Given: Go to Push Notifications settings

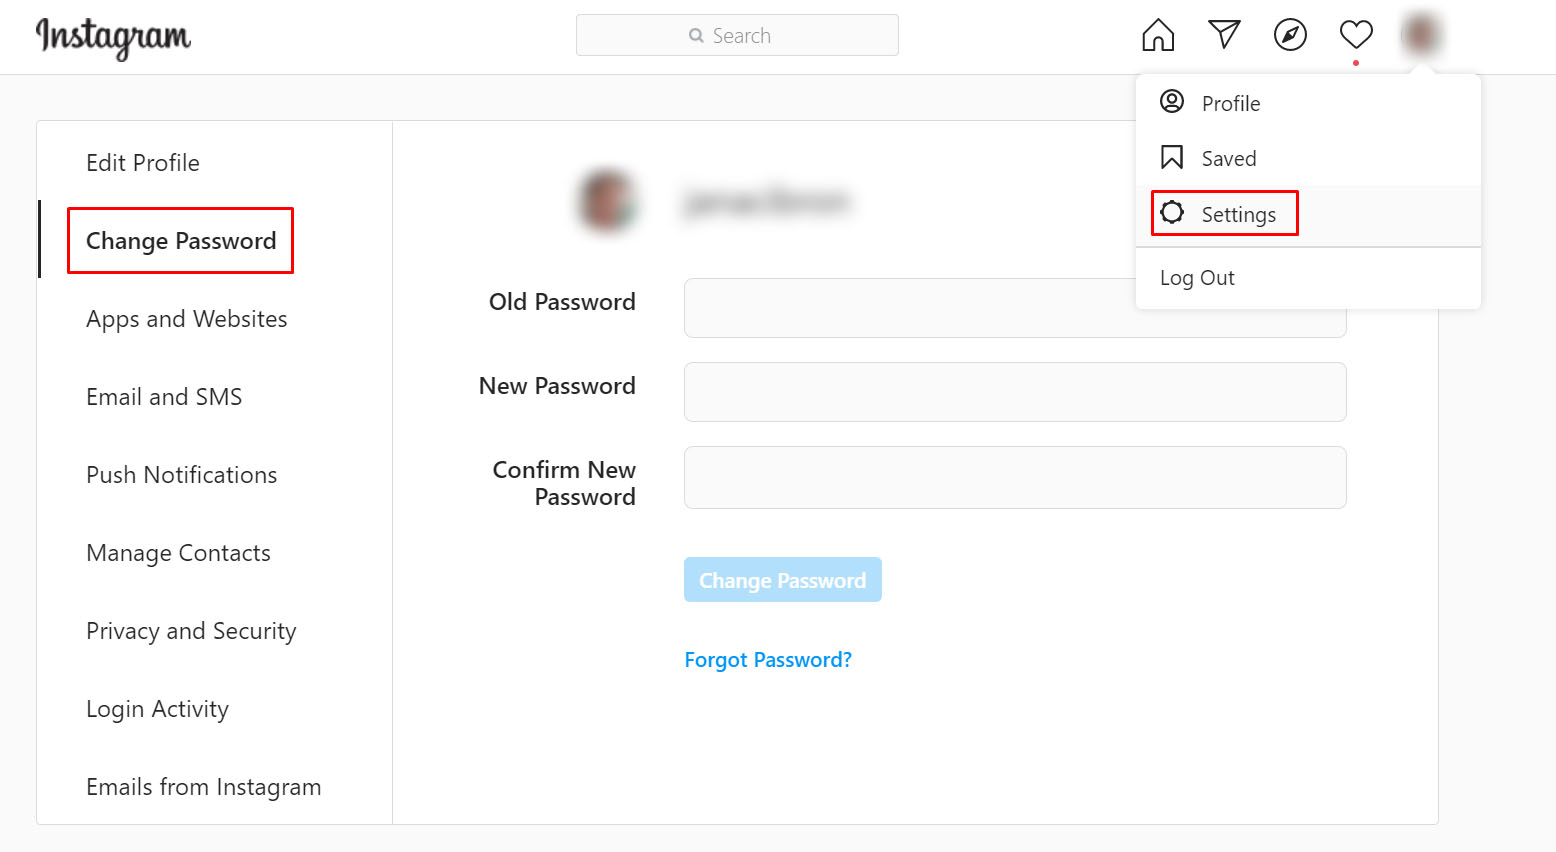Looking at the screenshot, I should click(x=182, y=475).
